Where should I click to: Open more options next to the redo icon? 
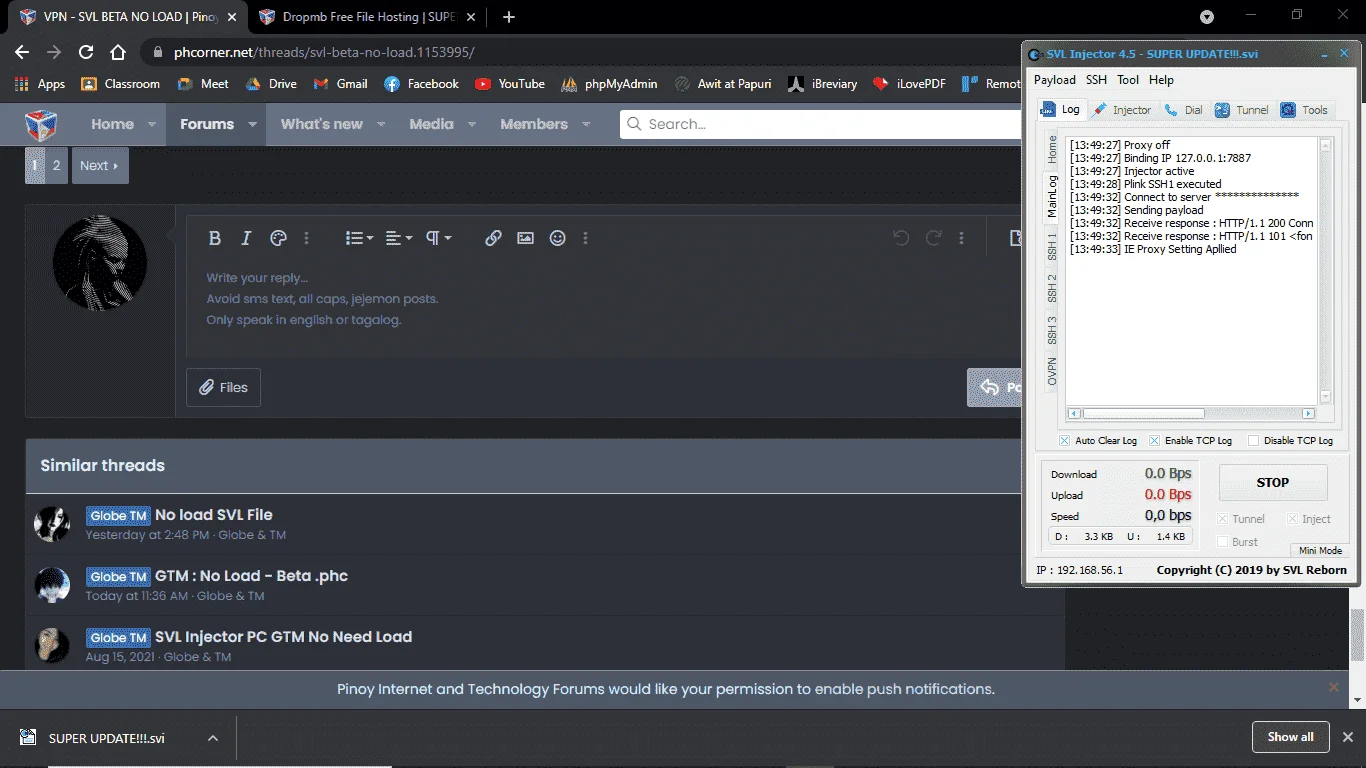(x=961, y=238)
